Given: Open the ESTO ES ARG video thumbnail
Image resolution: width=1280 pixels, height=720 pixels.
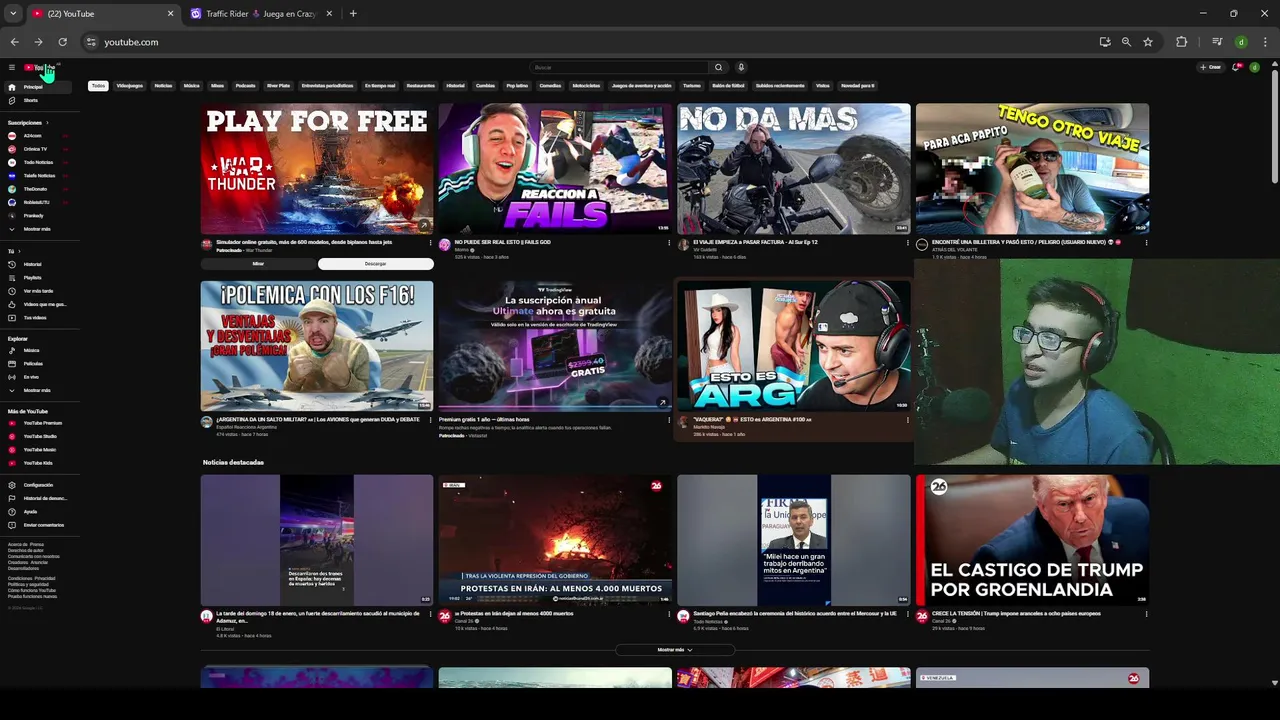Looking at the screenshot, I should point(794,346).
